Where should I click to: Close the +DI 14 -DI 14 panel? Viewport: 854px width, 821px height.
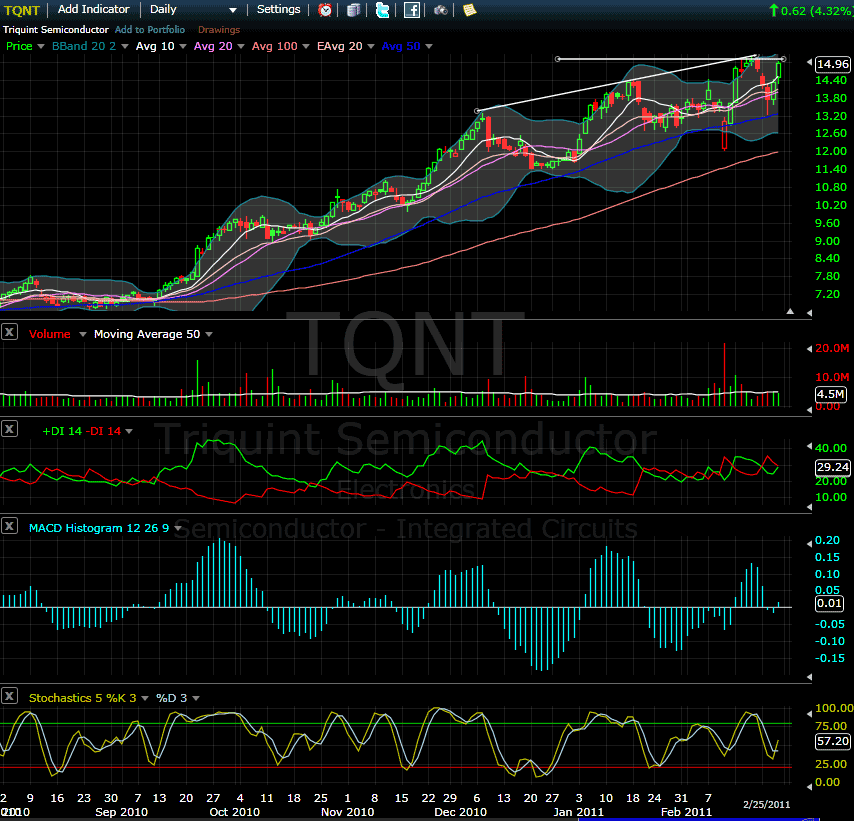(x=10, y=429)
